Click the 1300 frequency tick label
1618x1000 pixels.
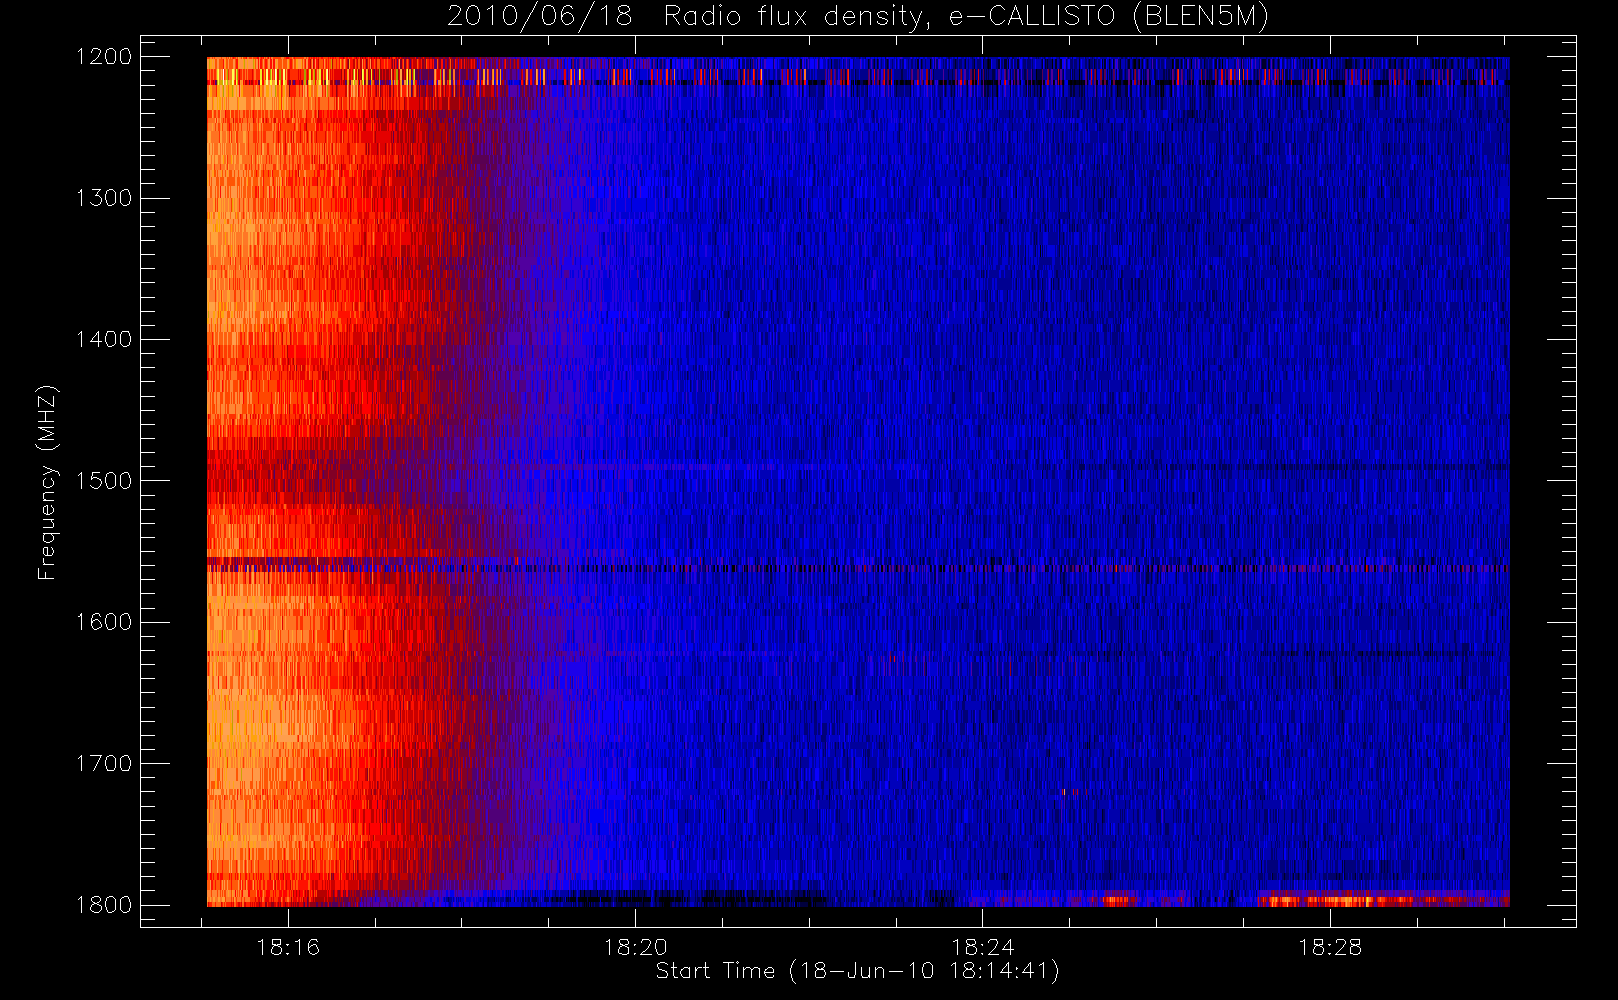pyautogui.click(x=104, y=198)
